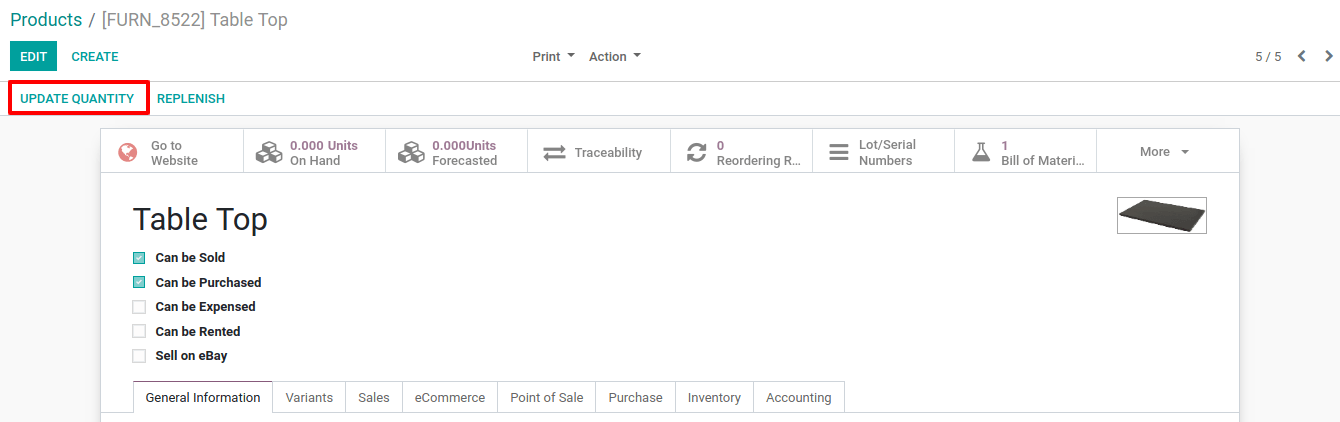Switch to the Inventory tab

pos(714,397)
